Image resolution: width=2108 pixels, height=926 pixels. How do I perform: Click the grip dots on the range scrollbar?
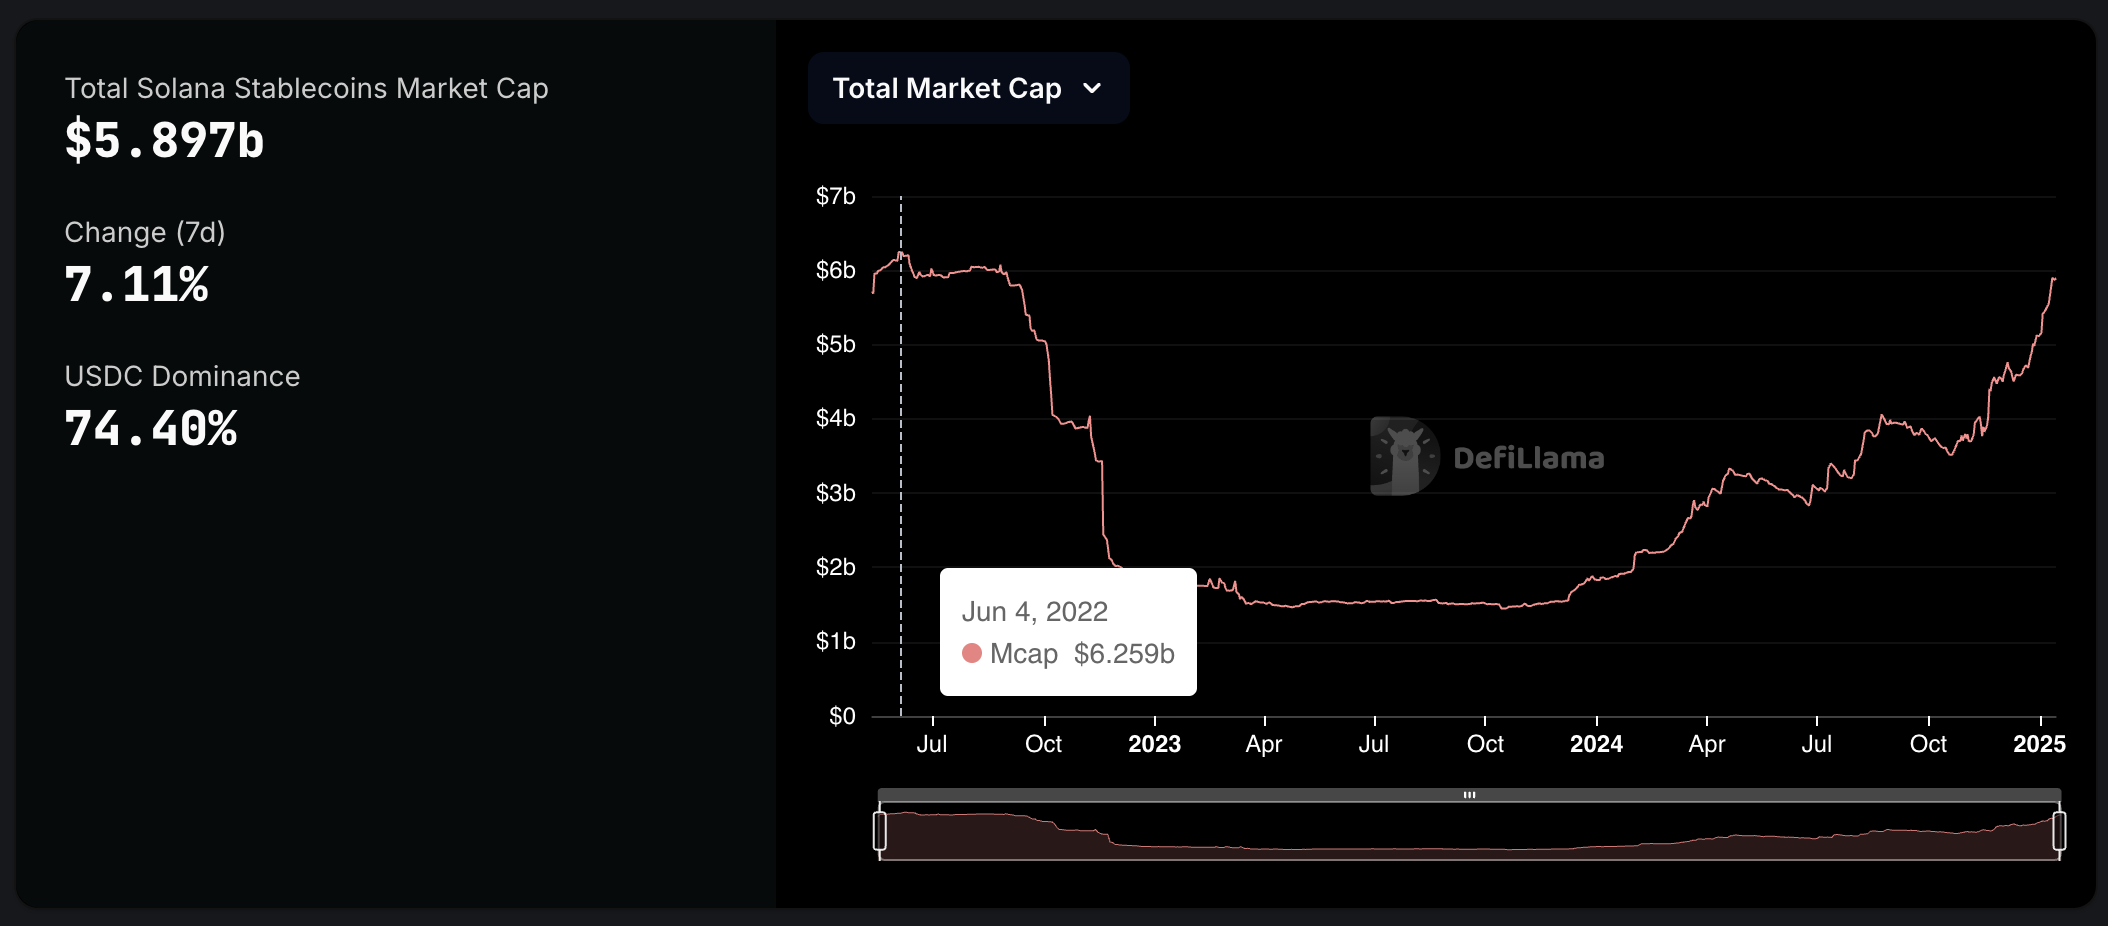pyautogui.click(x=1470, y=794)
